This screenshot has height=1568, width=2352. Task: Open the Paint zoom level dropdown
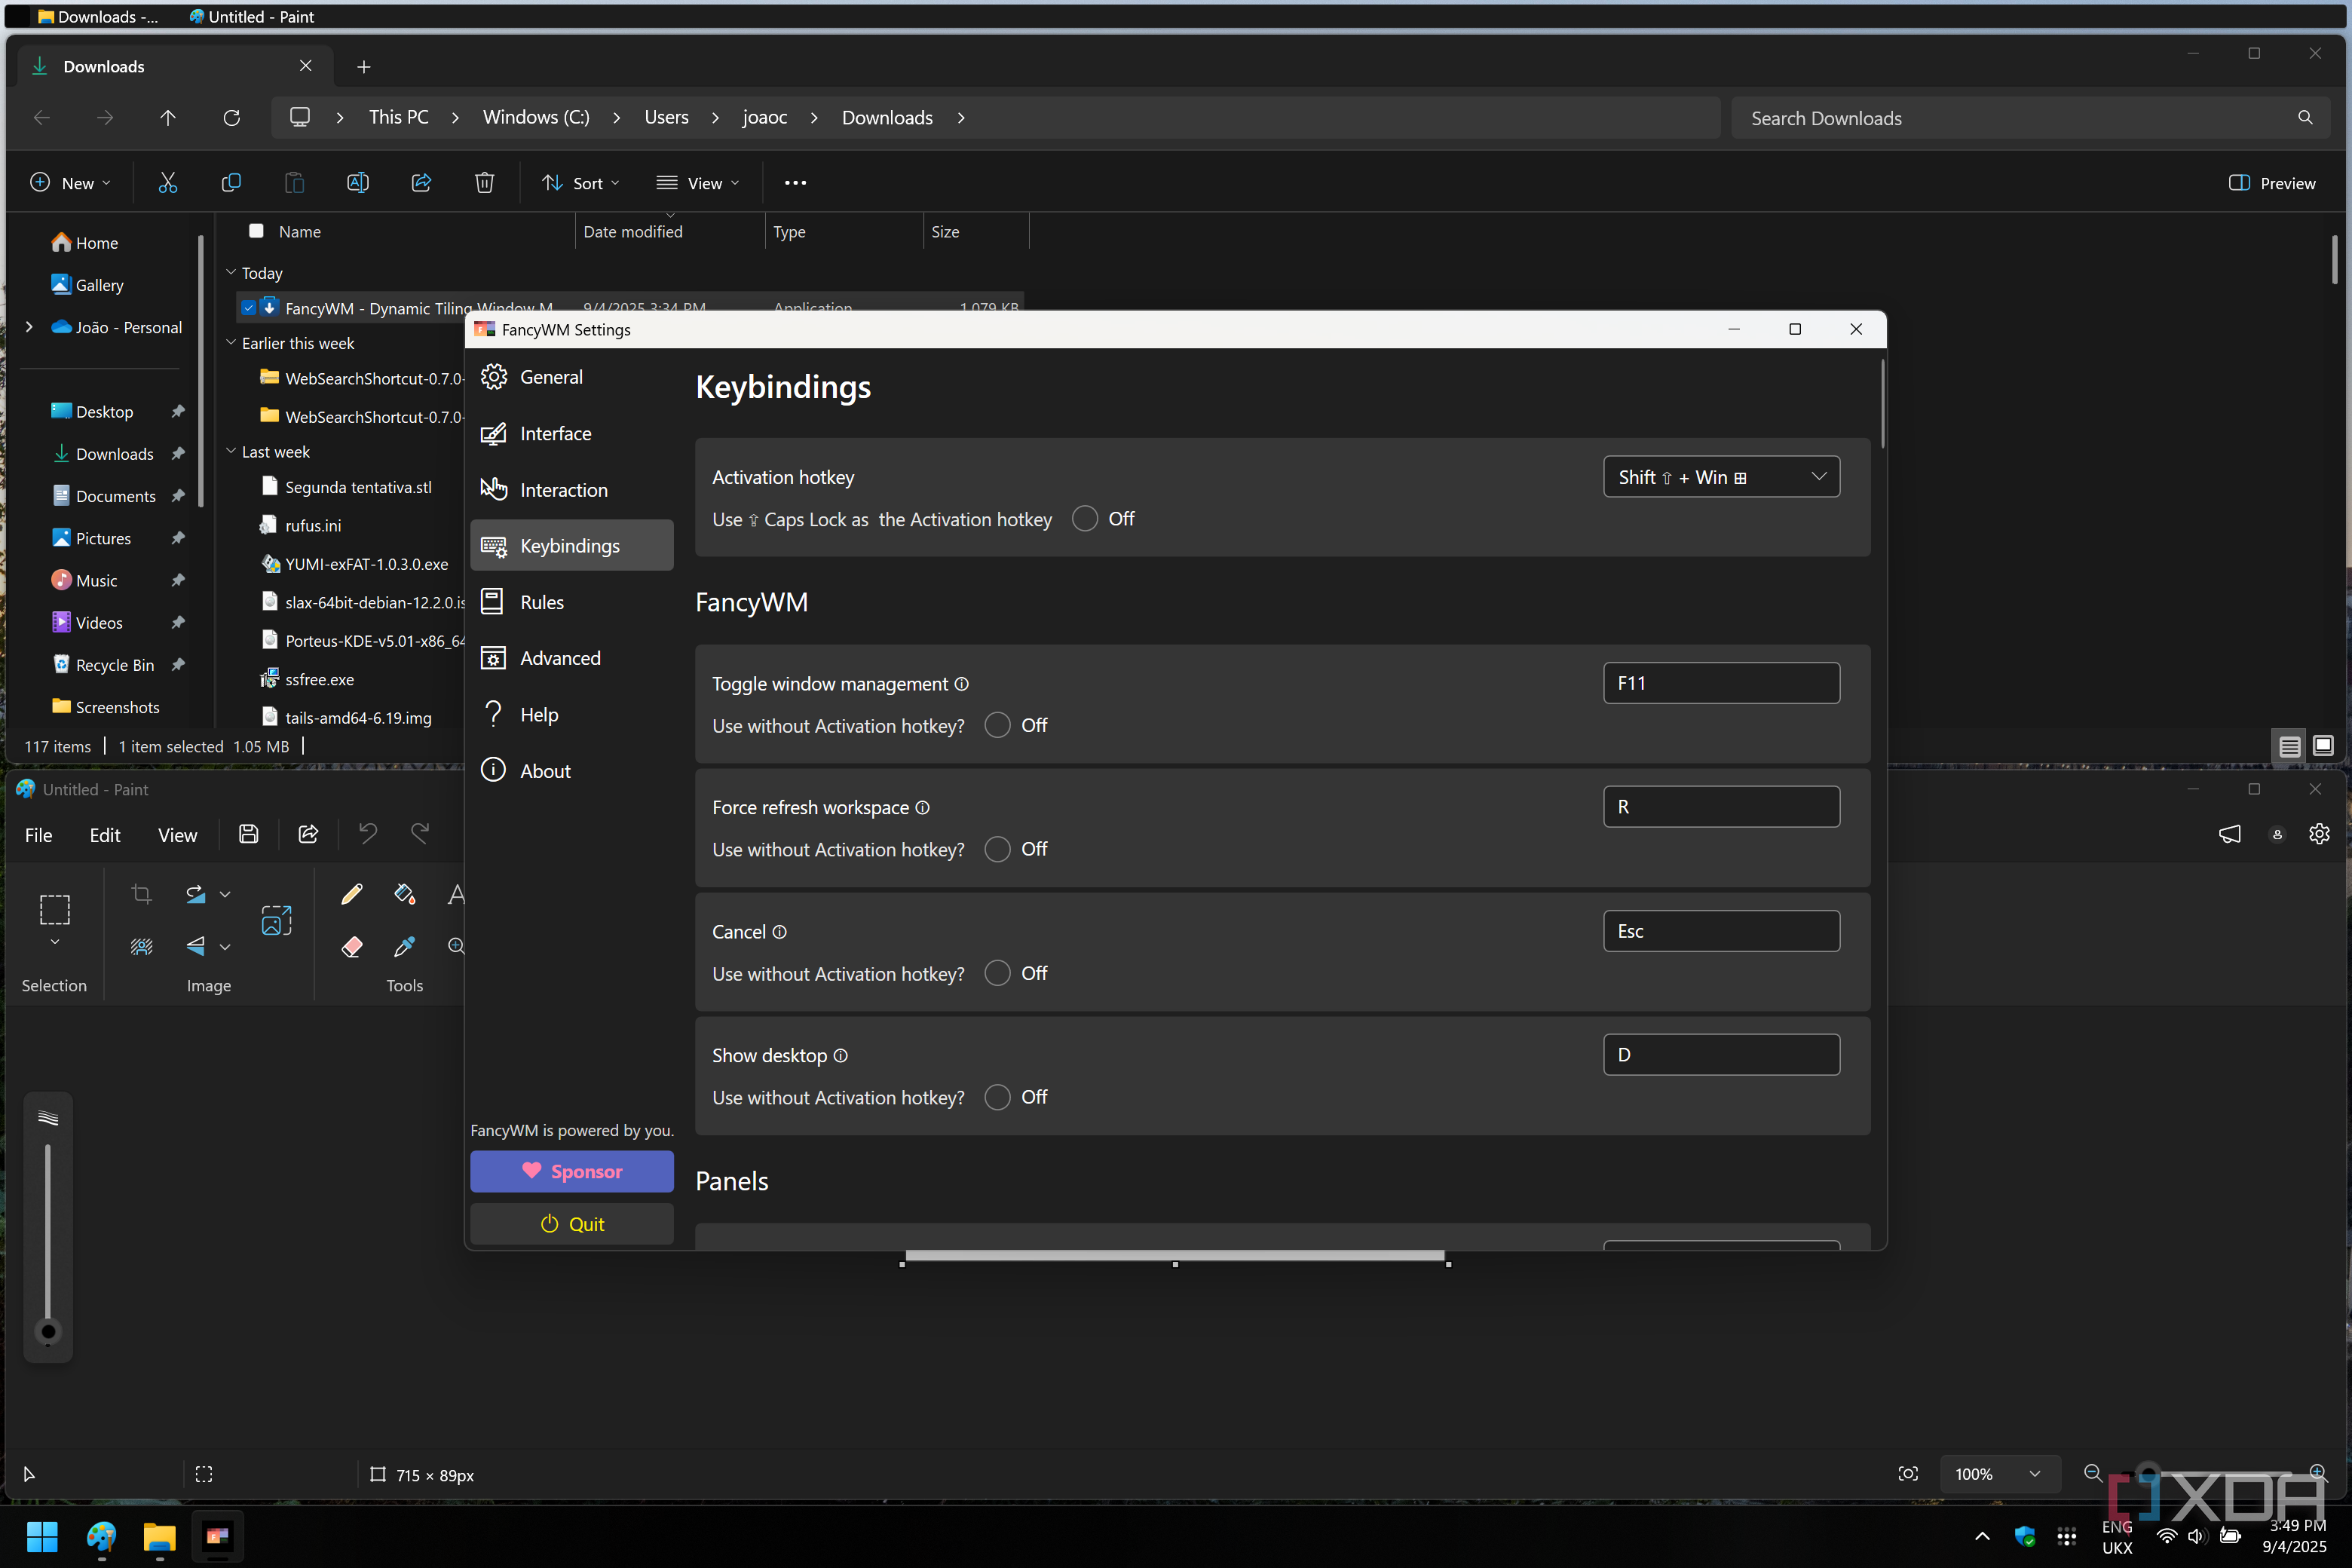pos(1999,1474)
